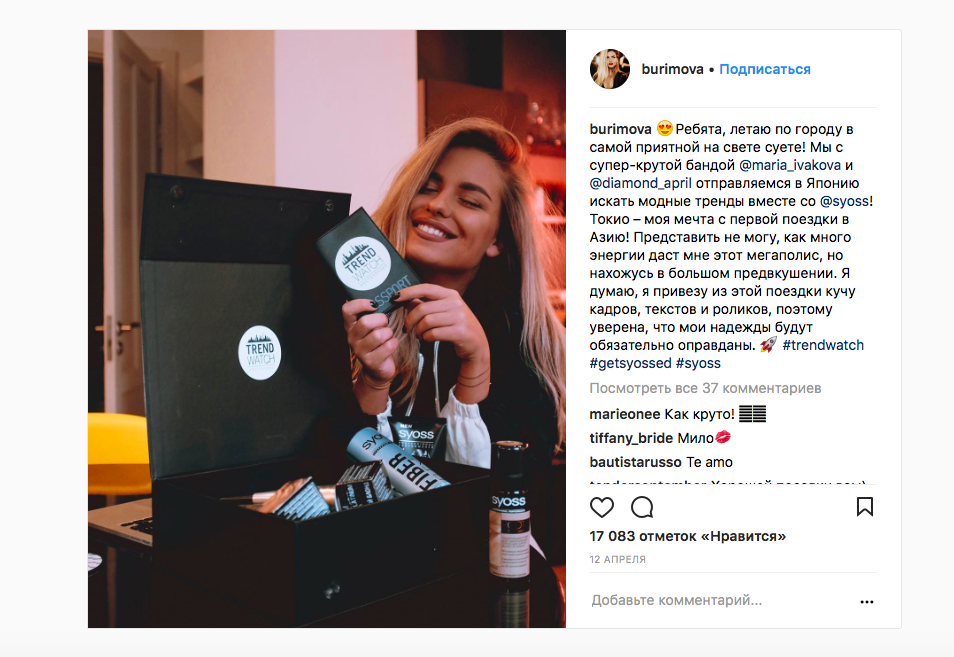Follow burimova via Подписаться link
The image size is (954, 657).
pyautogui.click(x=765, y=69)
